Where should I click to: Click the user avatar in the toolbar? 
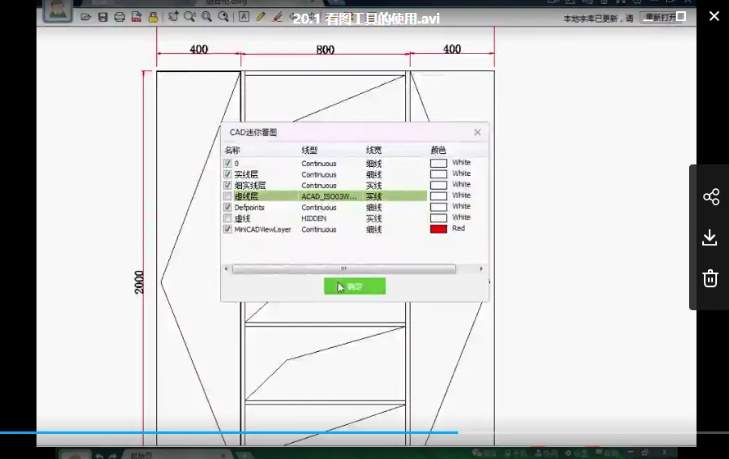click(58, 10)
